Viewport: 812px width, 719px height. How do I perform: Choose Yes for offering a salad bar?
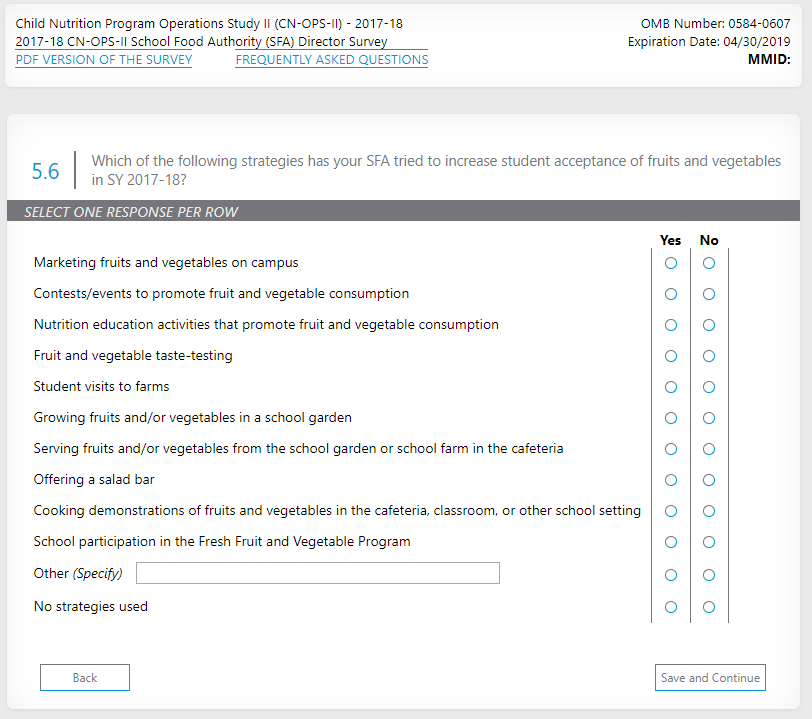point(671,480)
